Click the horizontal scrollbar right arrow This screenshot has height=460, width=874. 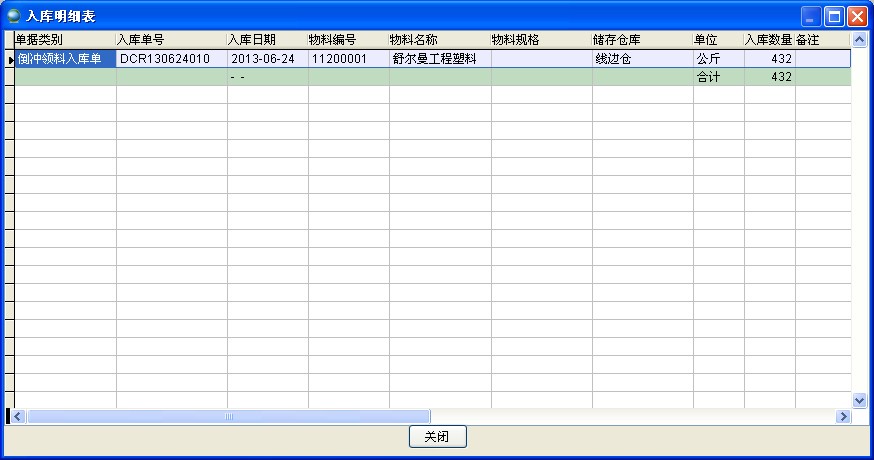[x=842, y=416]
